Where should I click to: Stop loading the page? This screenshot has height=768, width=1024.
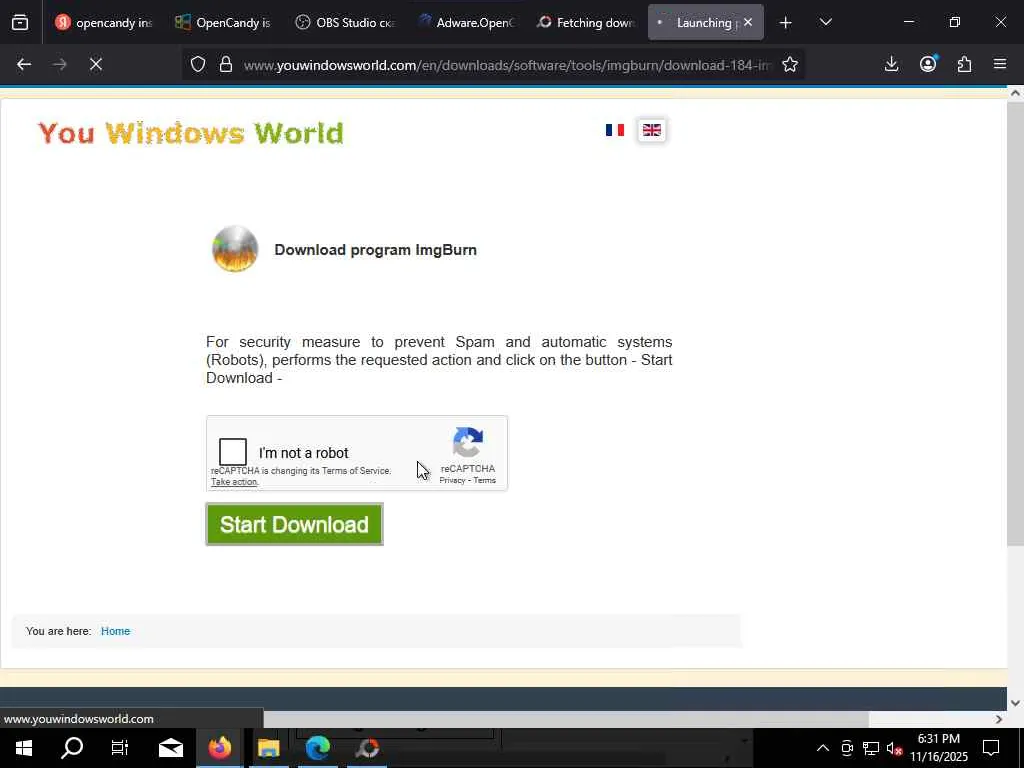[x=96, y=65]
